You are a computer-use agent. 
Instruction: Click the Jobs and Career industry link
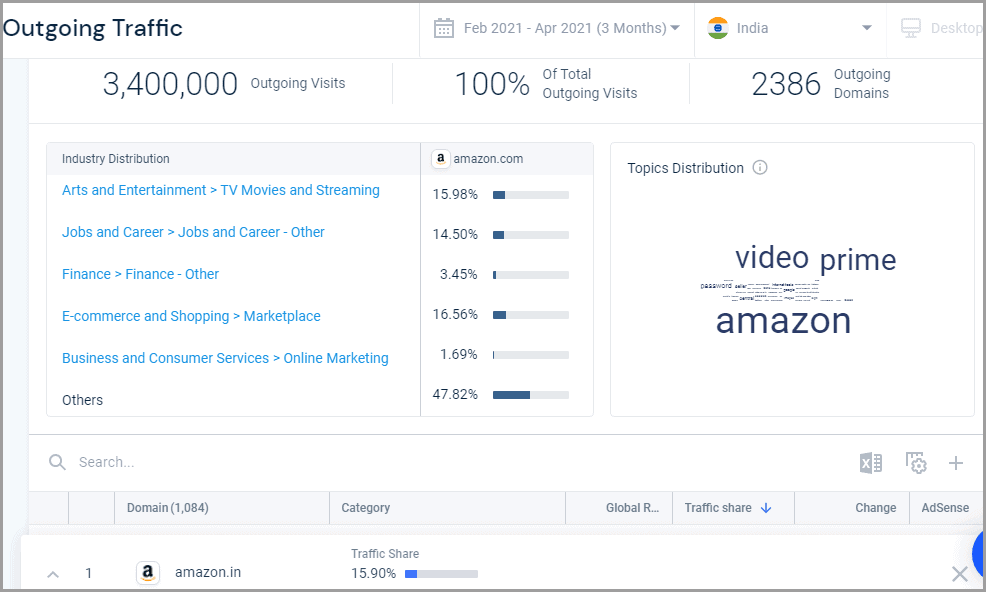[193, 232]
